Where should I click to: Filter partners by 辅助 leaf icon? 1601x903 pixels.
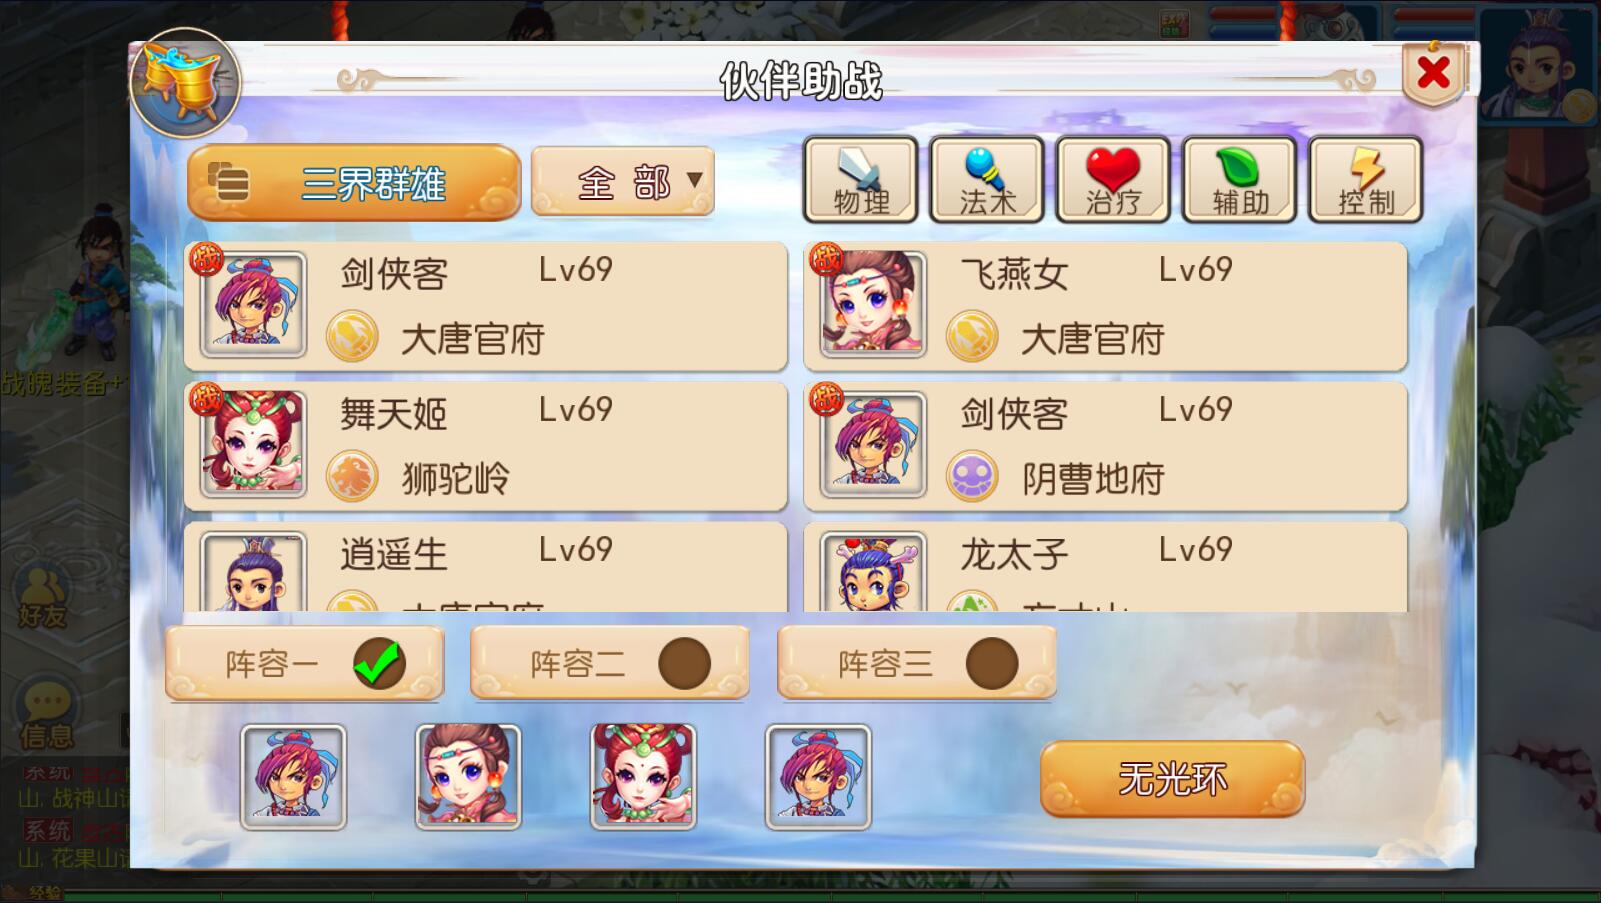(1239, 180)
